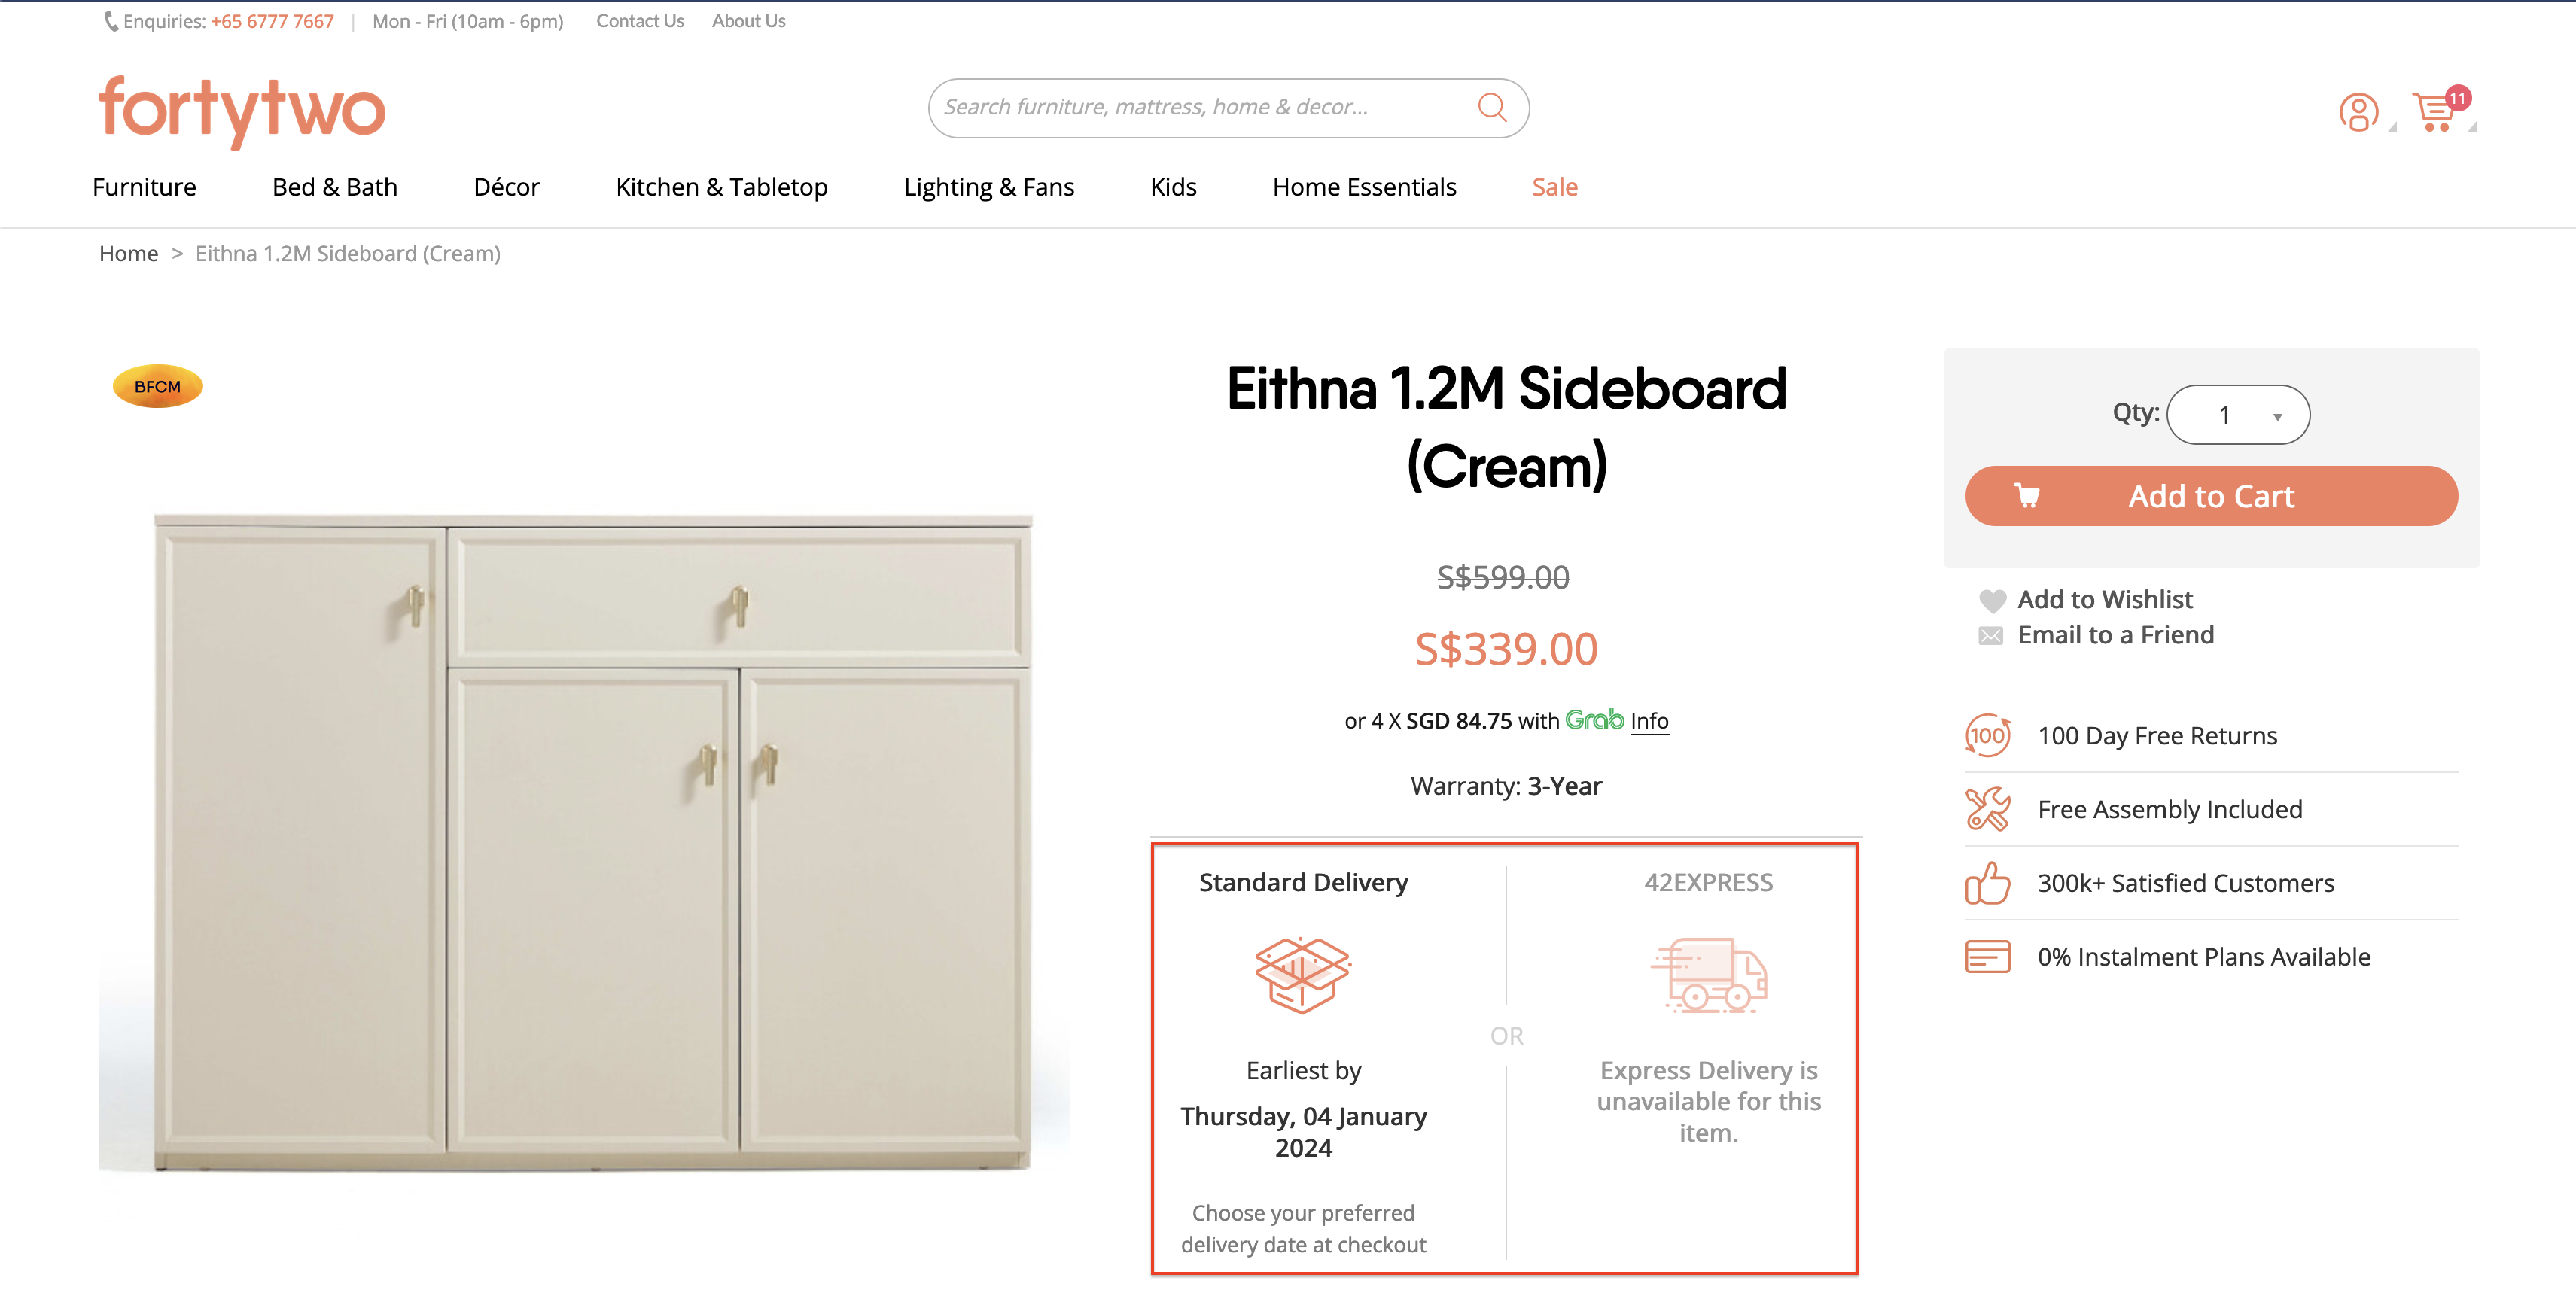The width and height of the screenshot is (2576, 1299).
Task: Open the Grab Info link
Action: [x=1648, y=721]
